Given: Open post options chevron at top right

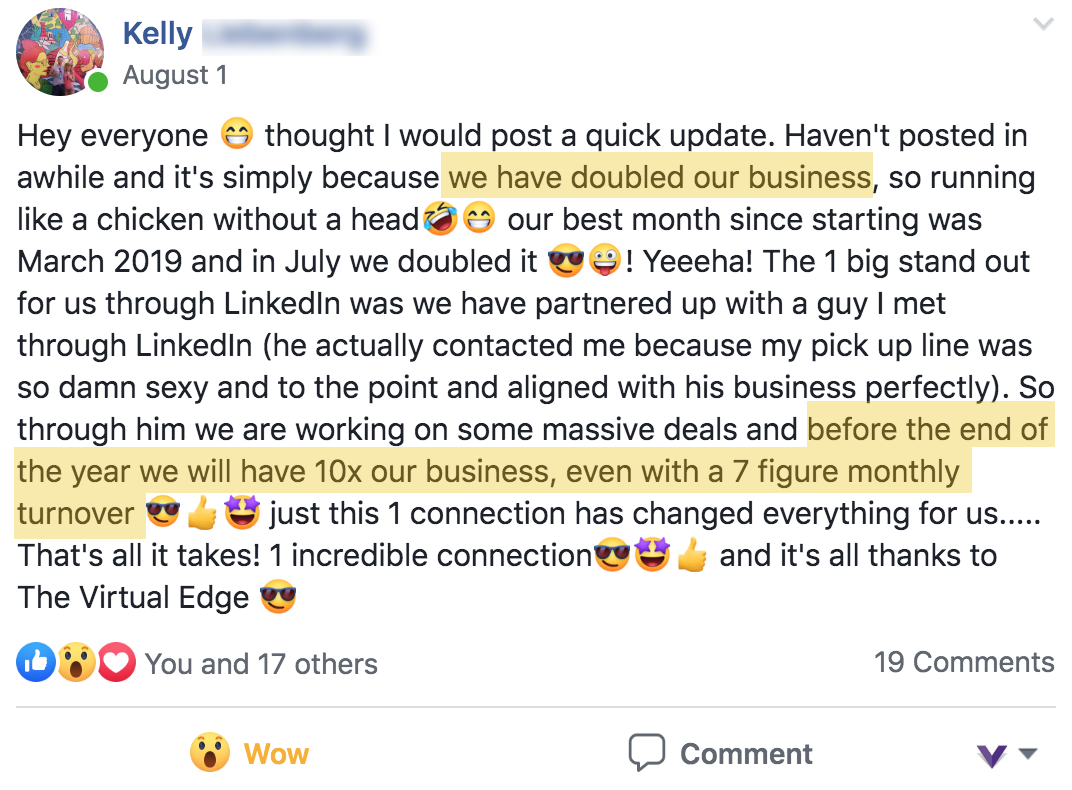Looking at the screenshot, I should [x=1043, y=24].
